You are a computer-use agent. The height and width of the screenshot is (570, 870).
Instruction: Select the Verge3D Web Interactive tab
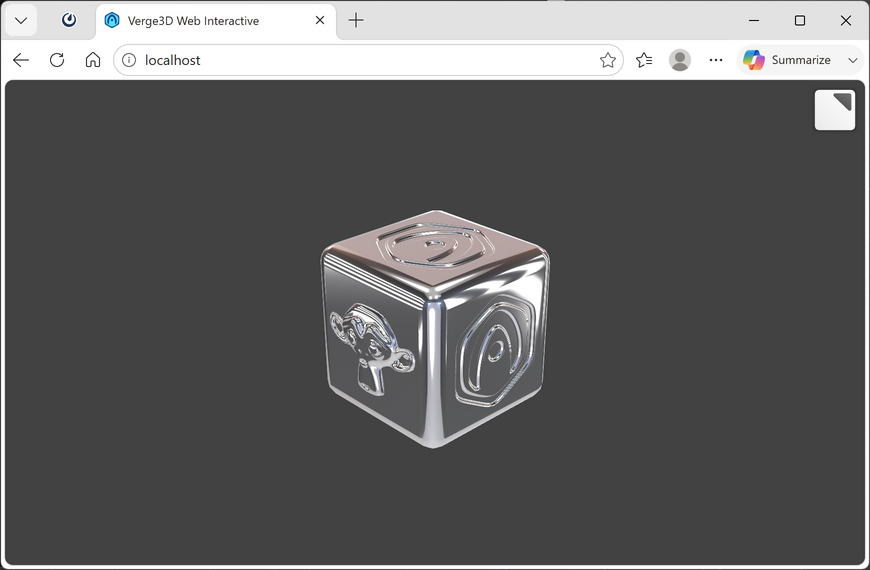[x=216, y=21]
